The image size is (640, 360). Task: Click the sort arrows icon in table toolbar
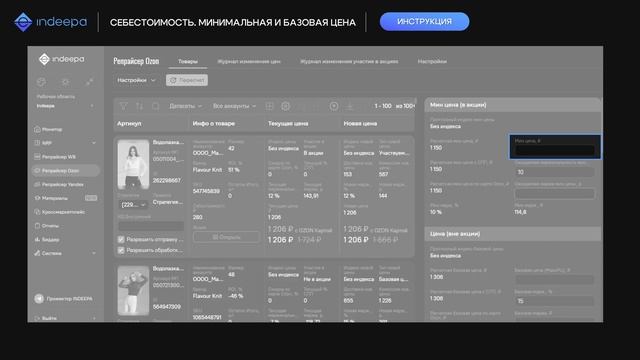point(139,106)
